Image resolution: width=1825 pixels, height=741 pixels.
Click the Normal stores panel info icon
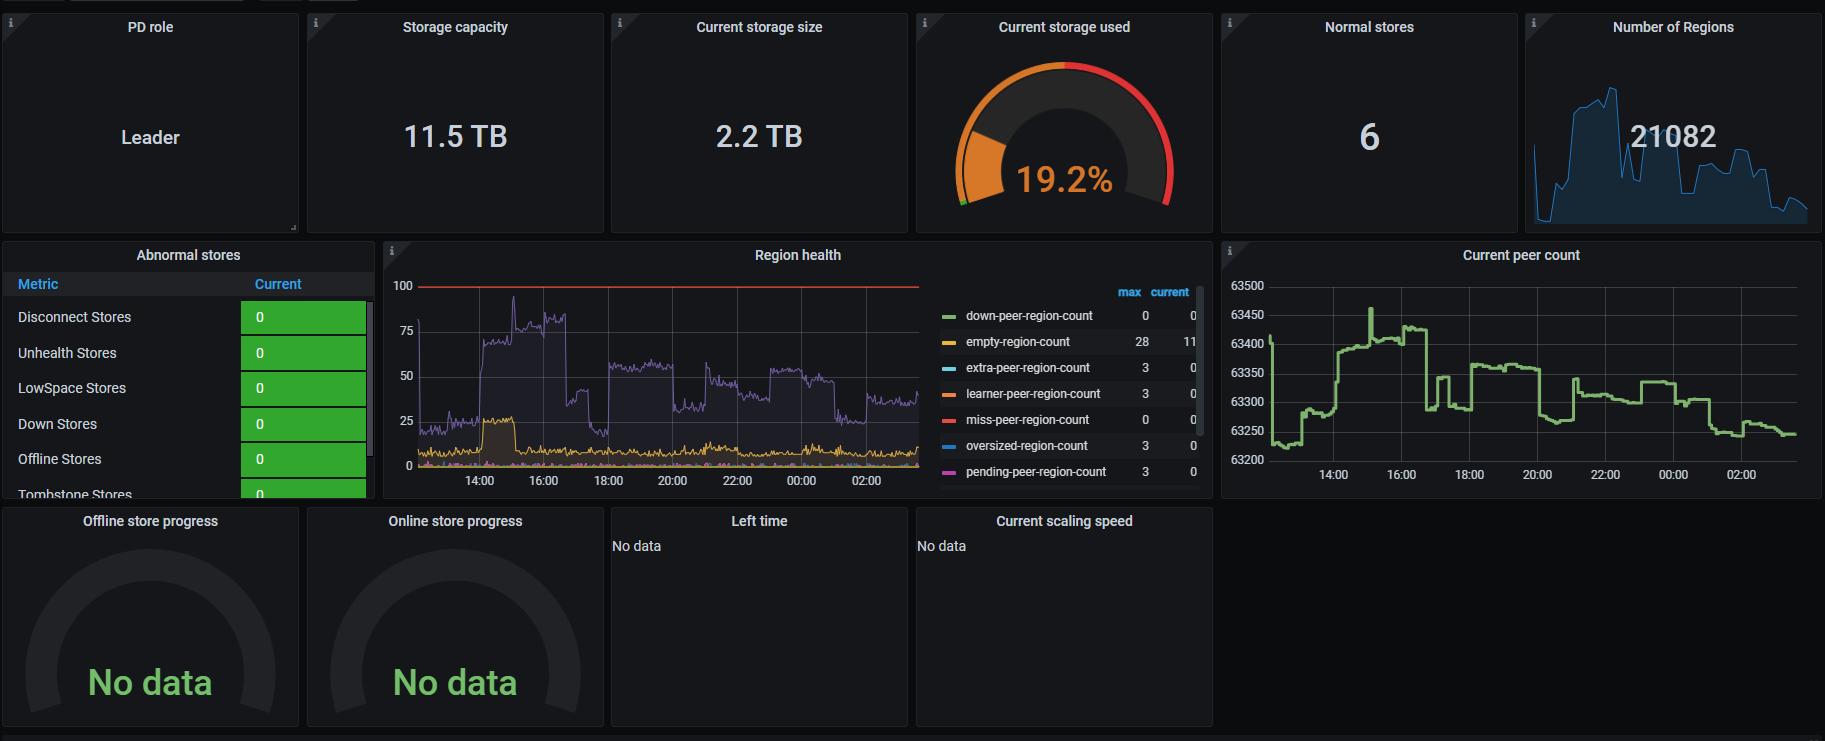(1229, 23)
